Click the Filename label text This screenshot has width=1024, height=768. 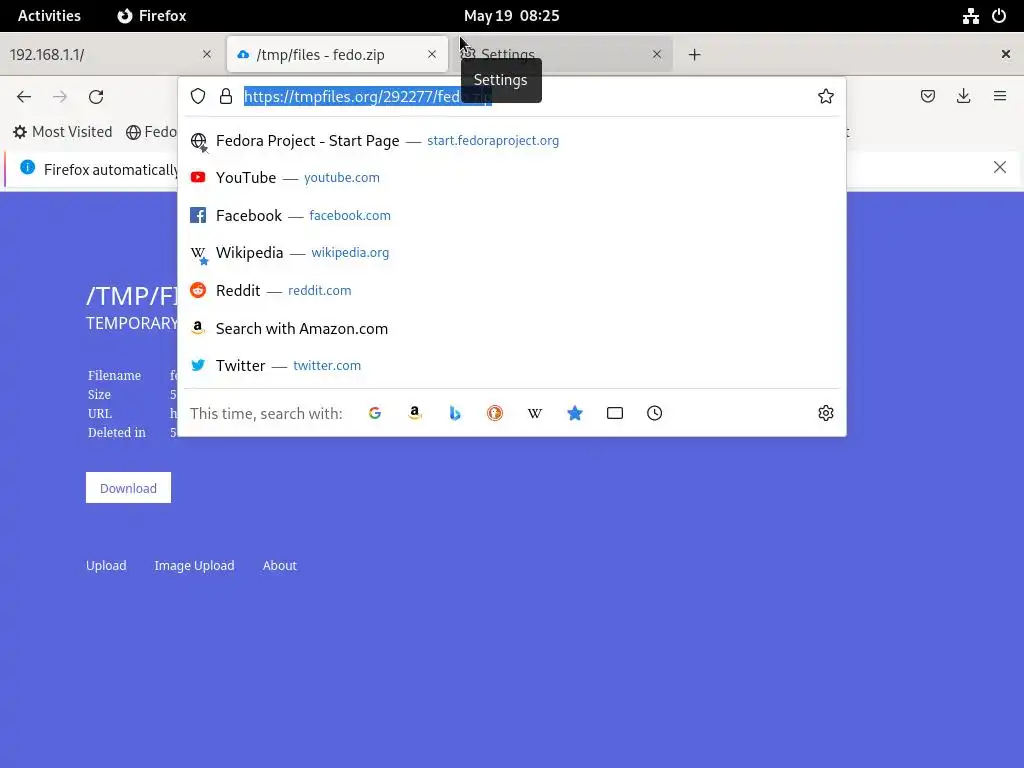[x=114, y=376]
